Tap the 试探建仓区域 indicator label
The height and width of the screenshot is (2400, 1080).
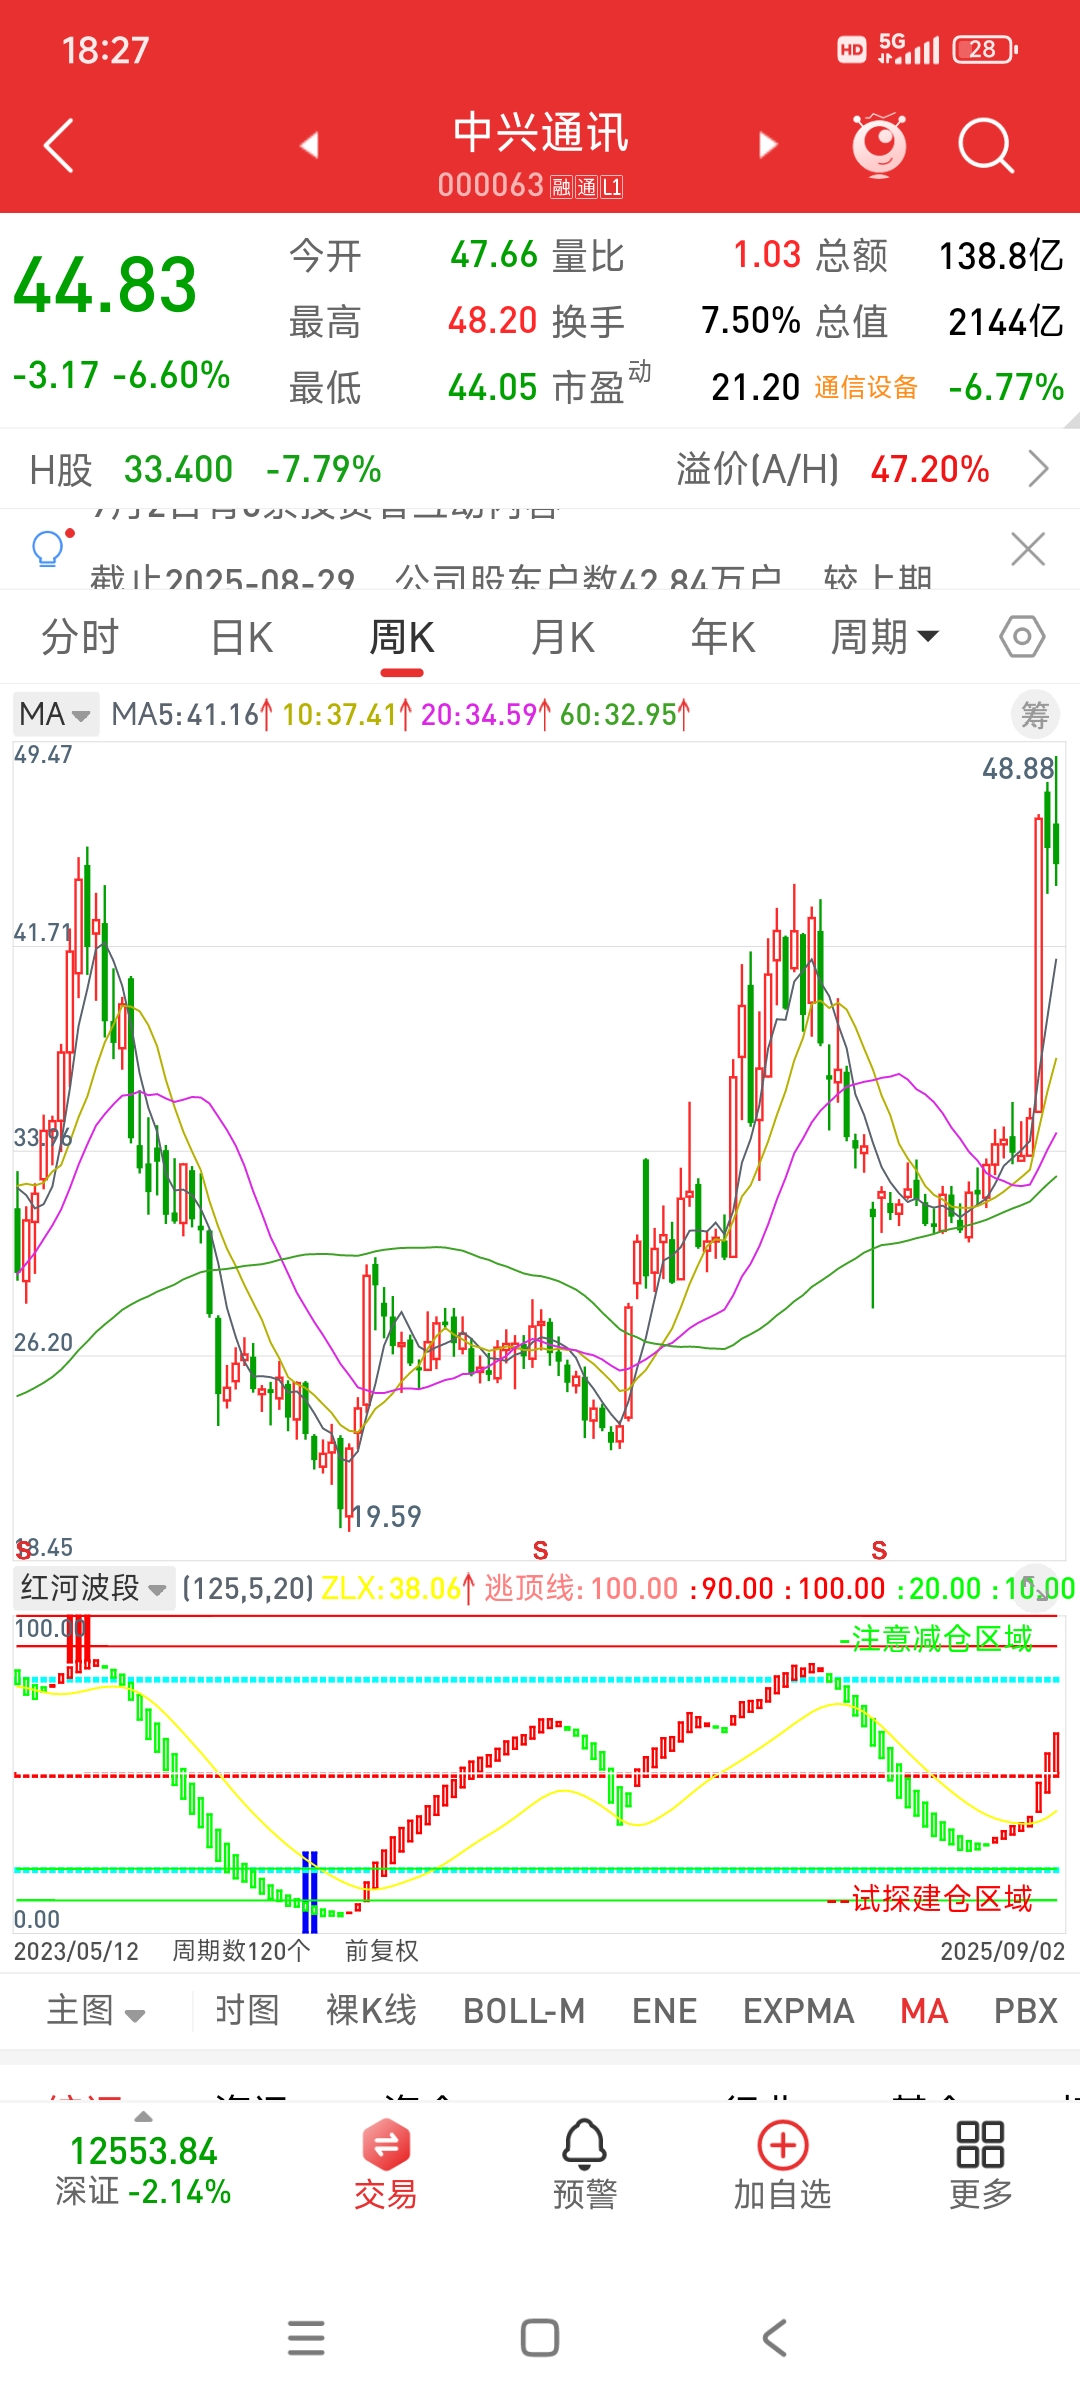930,1897
